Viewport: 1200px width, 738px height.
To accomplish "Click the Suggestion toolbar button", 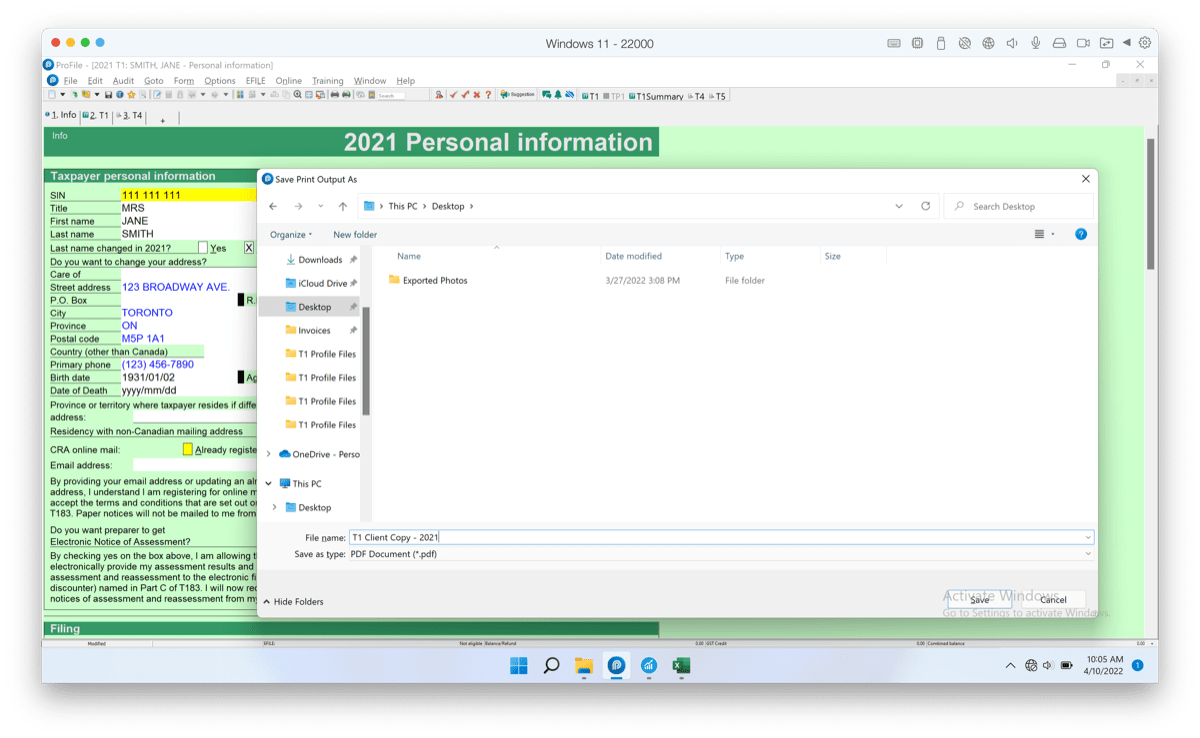I will (517, 95).
